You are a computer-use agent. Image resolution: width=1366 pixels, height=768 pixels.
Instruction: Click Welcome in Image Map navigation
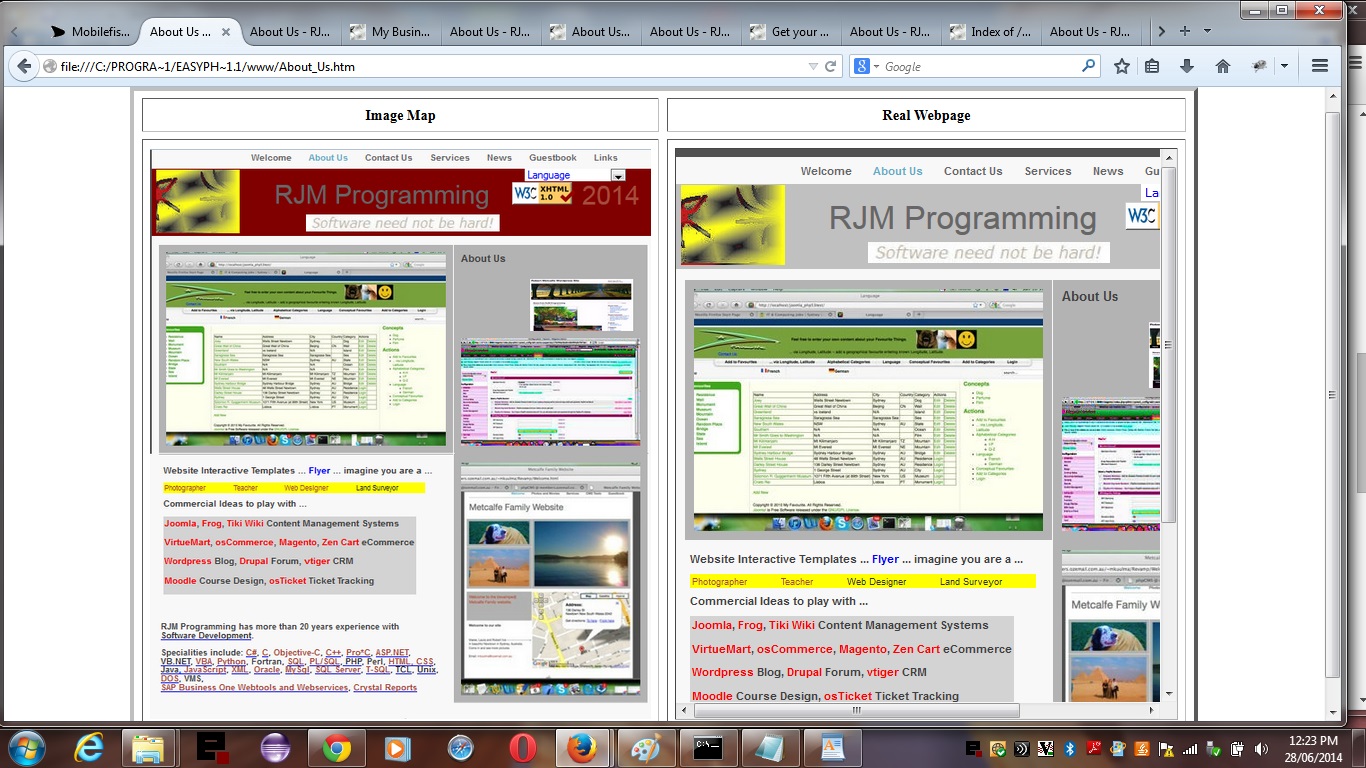point(271,158)
